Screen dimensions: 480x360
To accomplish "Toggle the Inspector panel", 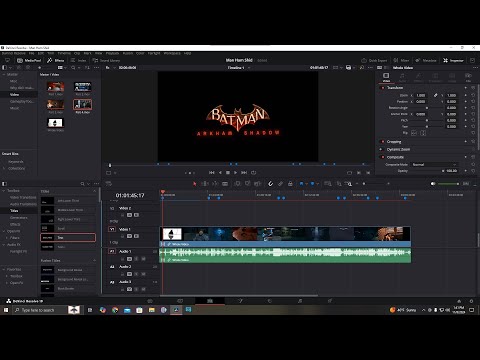I will (453, 60).
